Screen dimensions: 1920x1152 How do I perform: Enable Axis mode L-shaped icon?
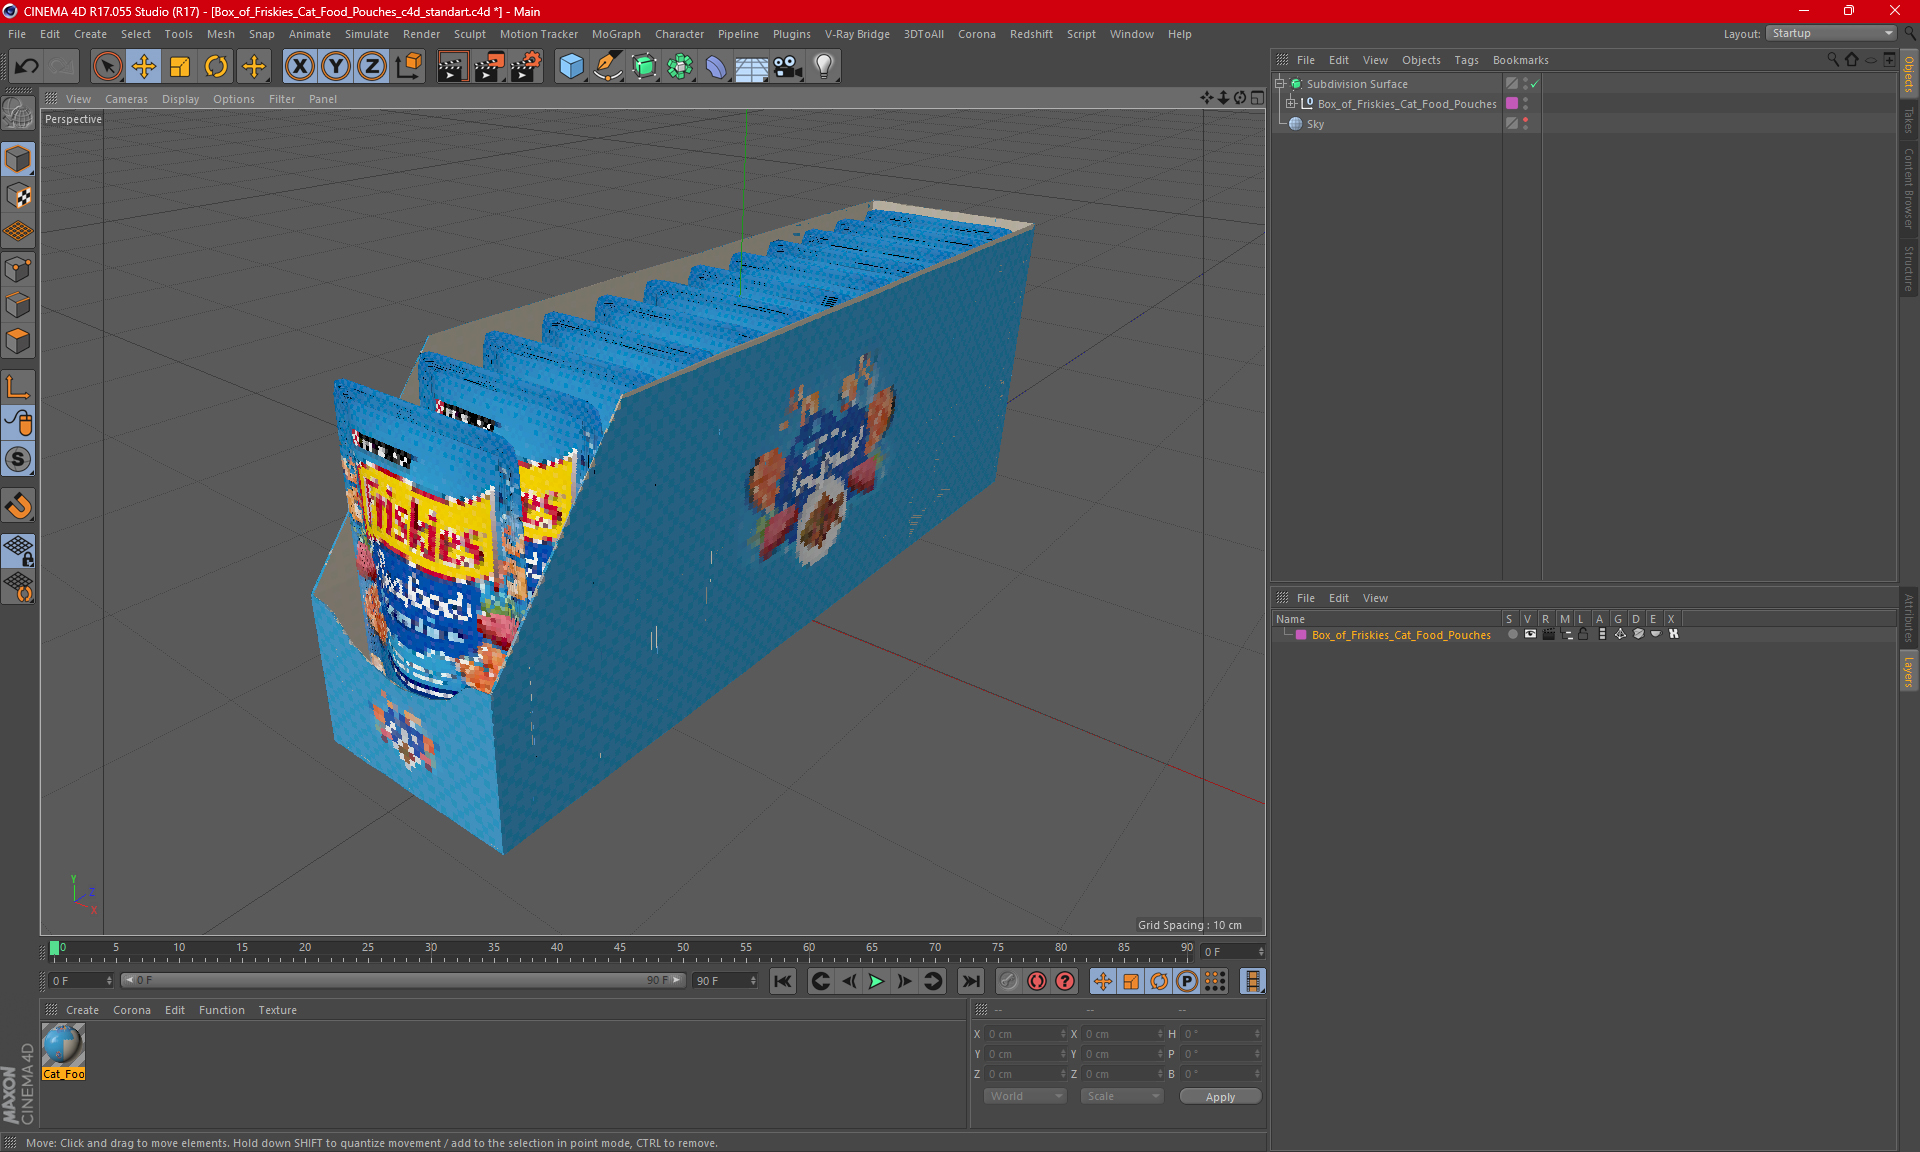[18, 387]
